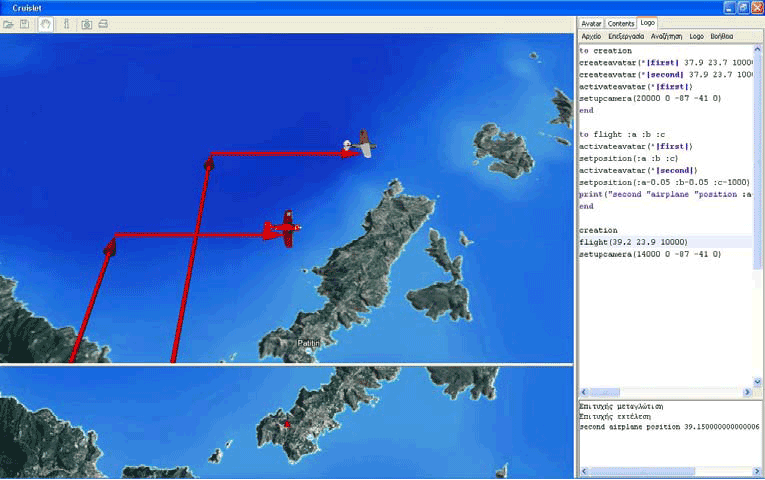Click the Cruislet window title bar text
Viewport: 765px width, 480px height.
(26, 8)
